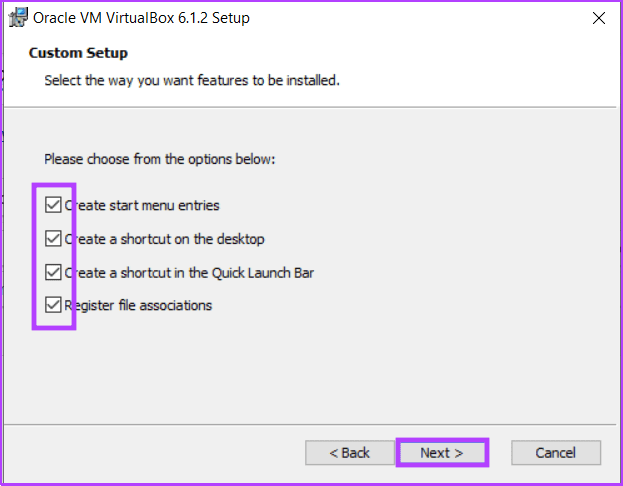Click the 'Register file associations' label text

pyautogui.click(x=138, y=306)
